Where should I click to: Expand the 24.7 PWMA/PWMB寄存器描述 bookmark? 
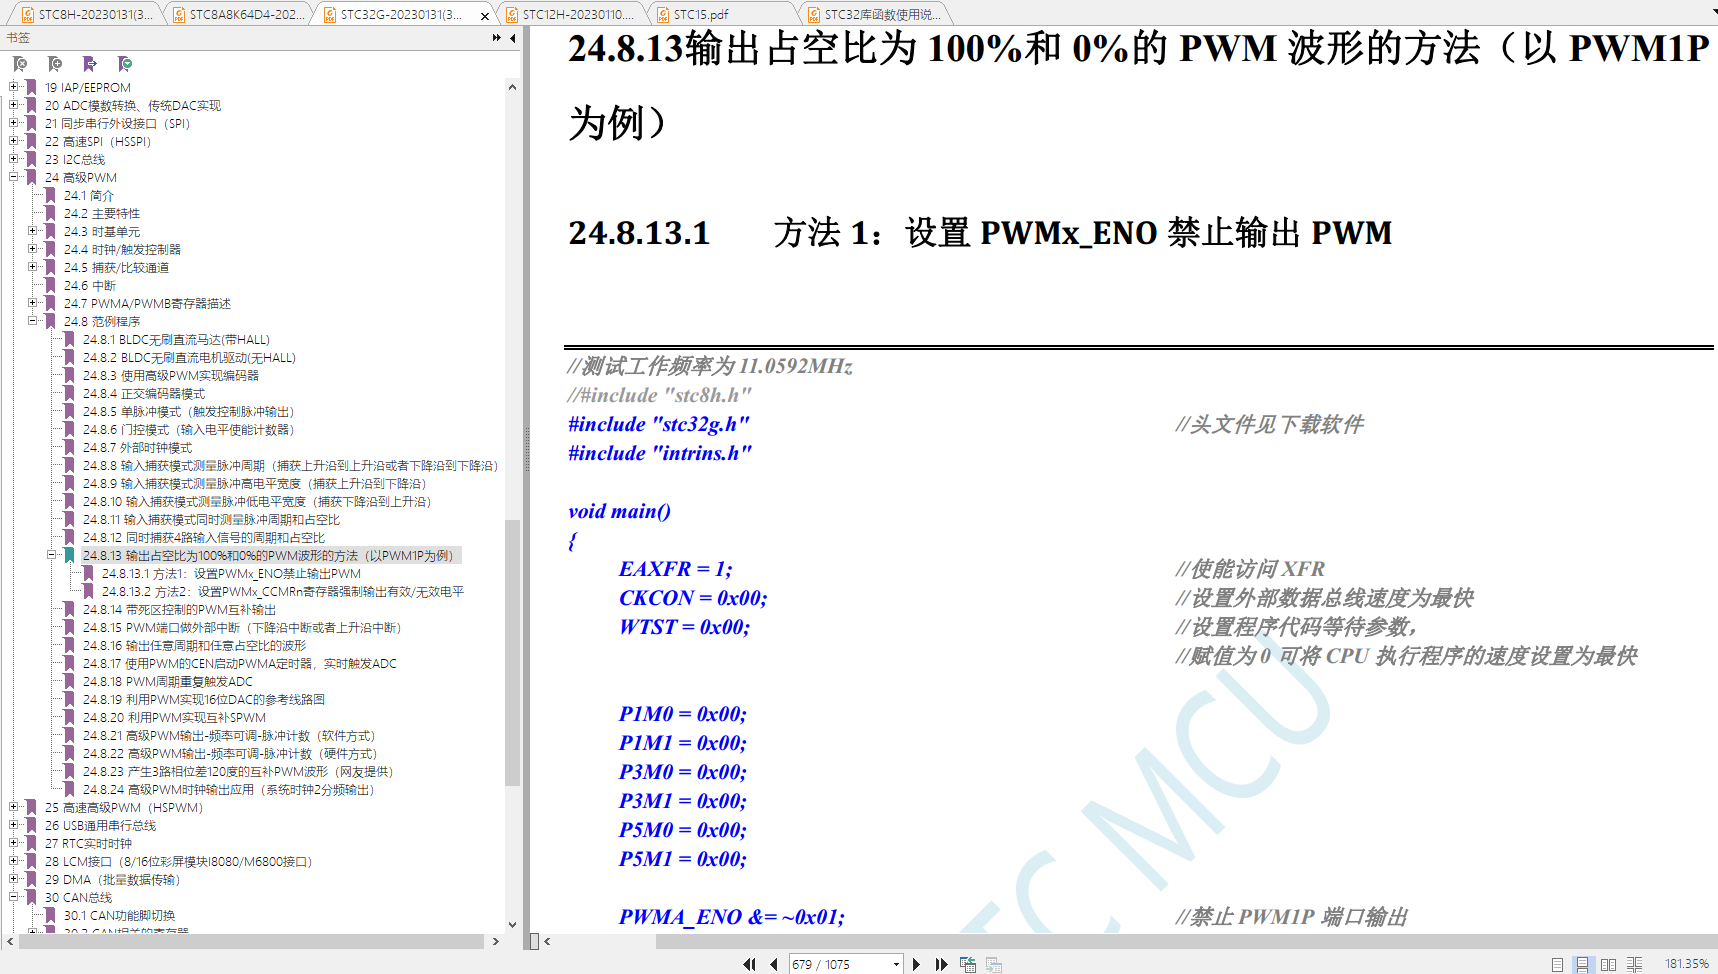tap(33, 303)
